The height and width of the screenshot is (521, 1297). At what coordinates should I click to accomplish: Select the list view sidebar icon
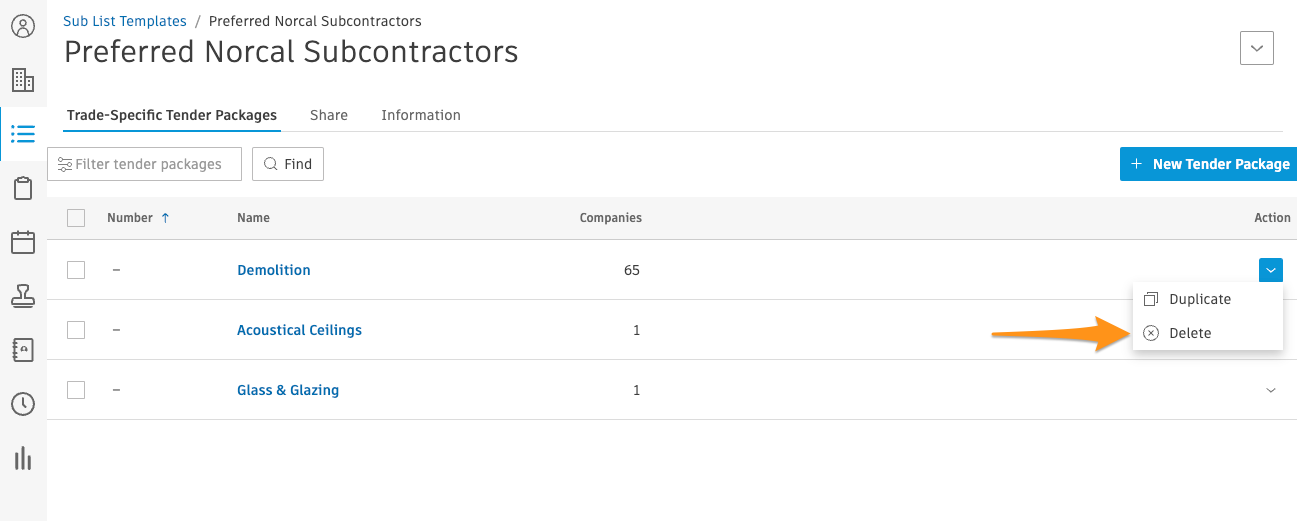click(23, 134)
